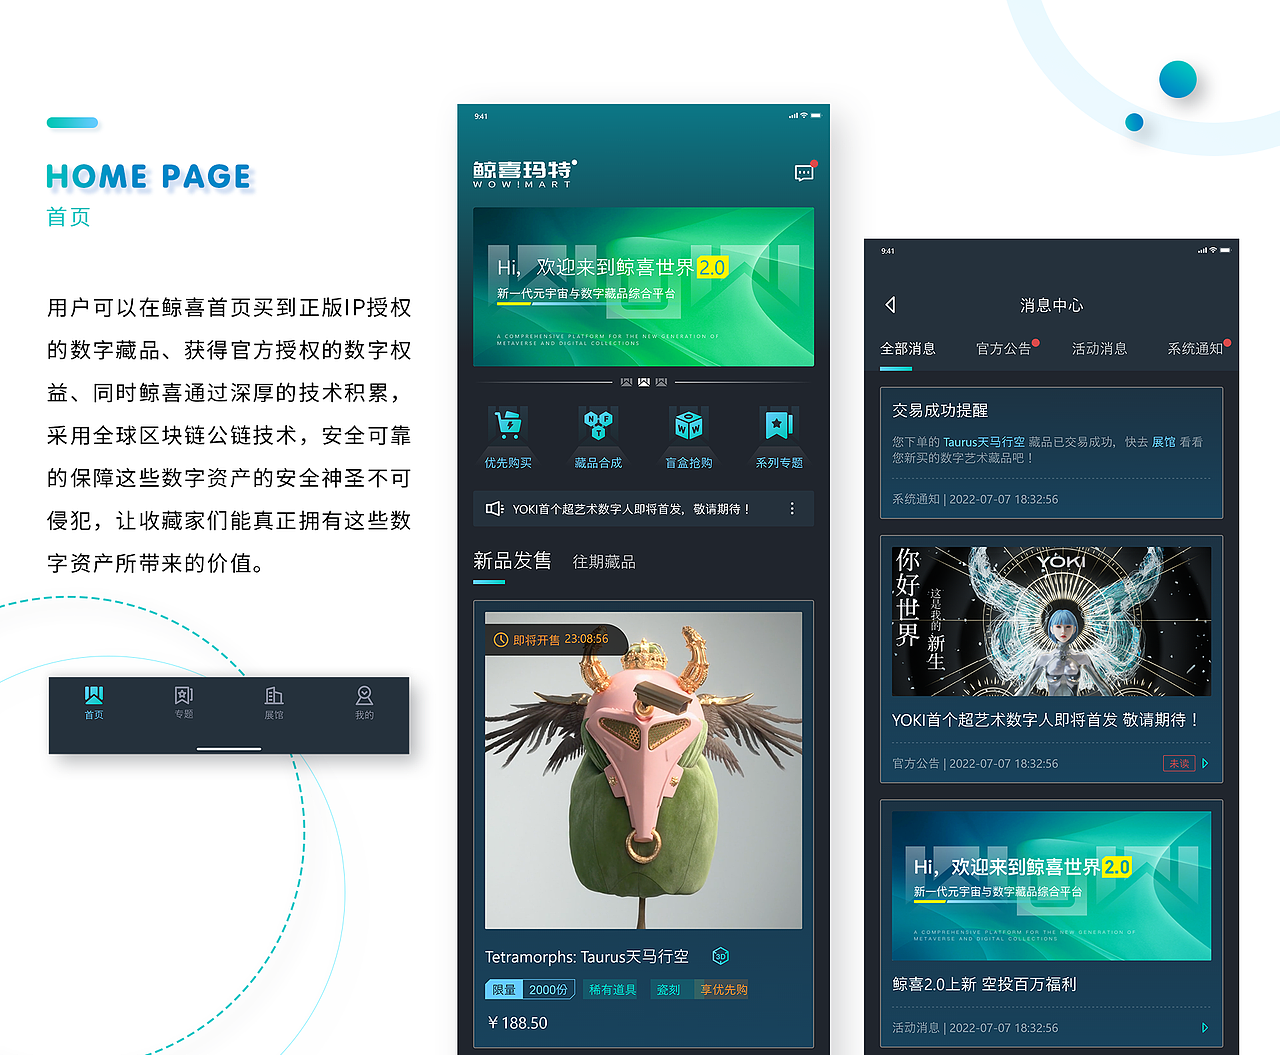Tap the 稀有道具 tag
This screenshot has height=1055, width=1280.
coord(612,990)
